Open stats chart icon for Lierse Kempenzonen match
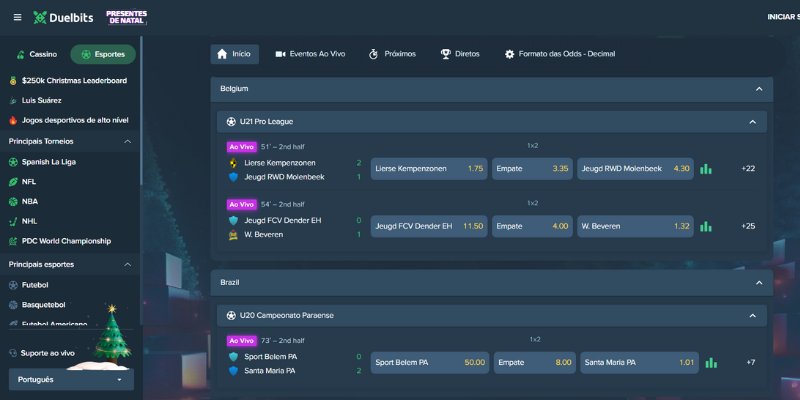Image resolution: width=800 pixels, height=400 pixels. pos(706,169)
